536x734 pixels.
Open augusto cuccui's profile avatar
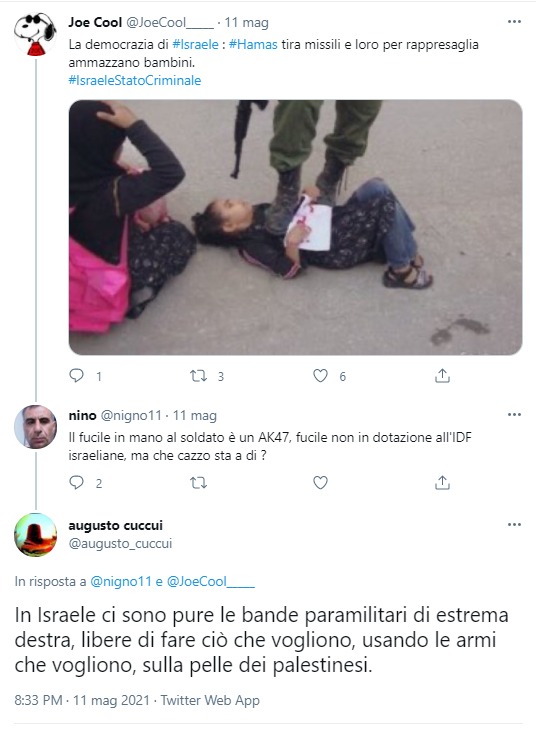[x=36, y=535]
